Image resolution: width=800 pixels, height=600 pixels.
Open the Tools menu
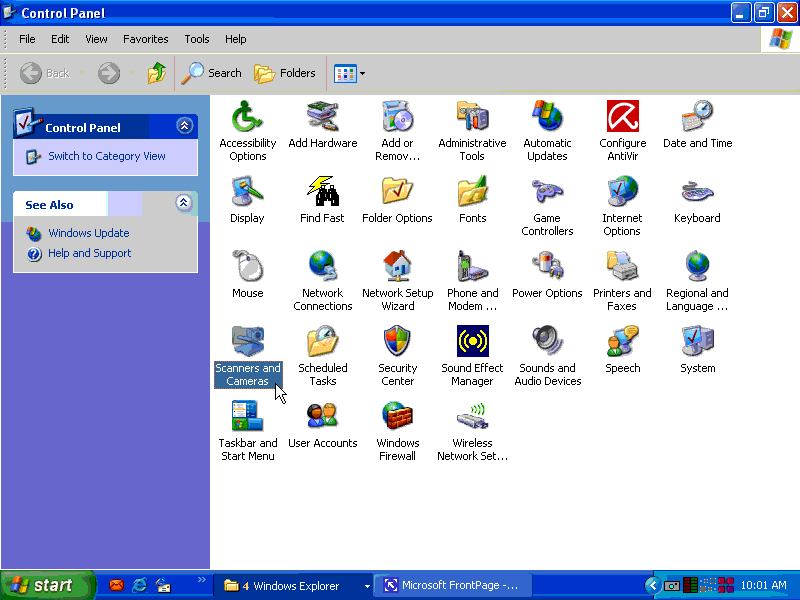196,39
